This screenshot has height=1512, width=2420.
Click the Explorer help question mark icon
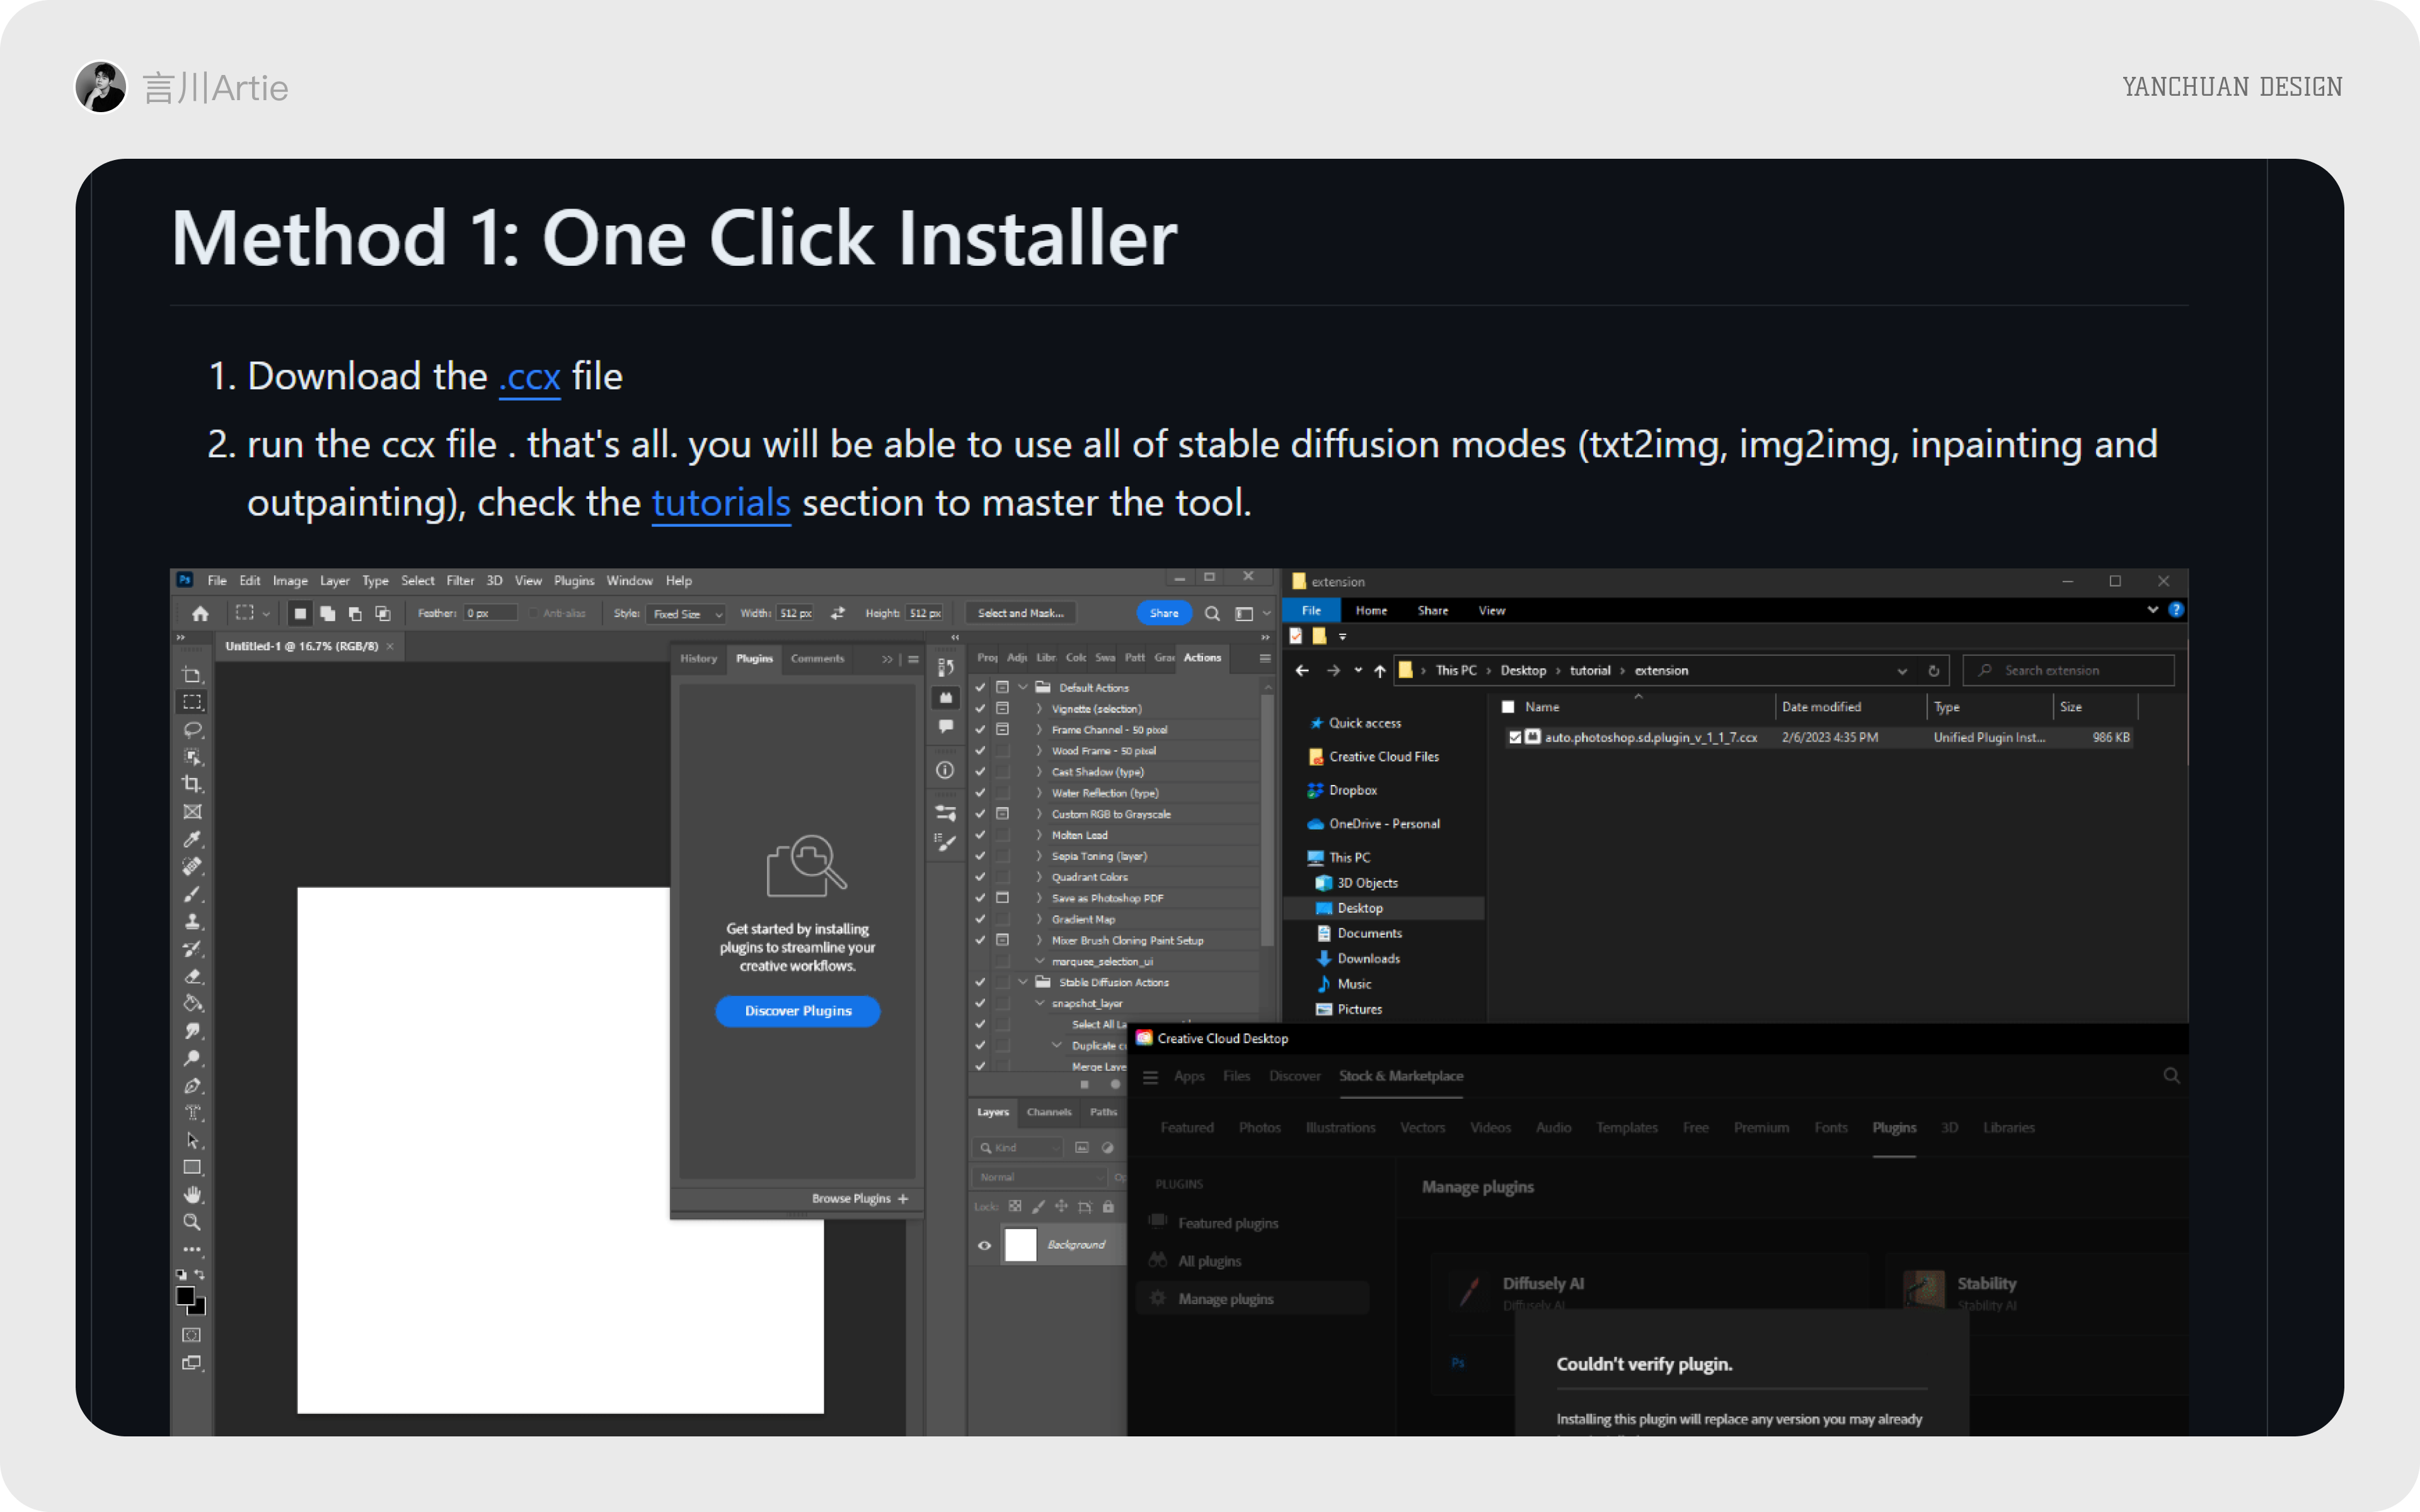click(2176, 610)
